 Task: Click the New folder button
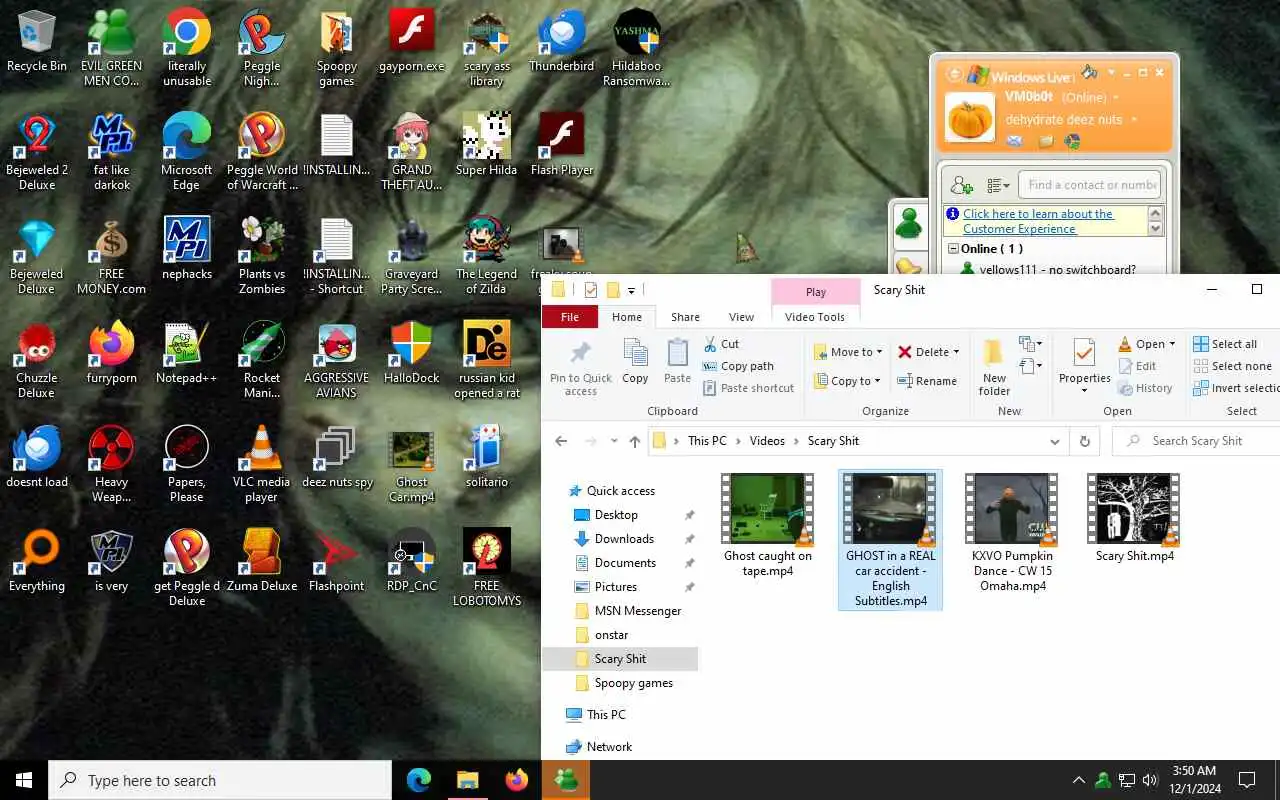click(994, 367)
